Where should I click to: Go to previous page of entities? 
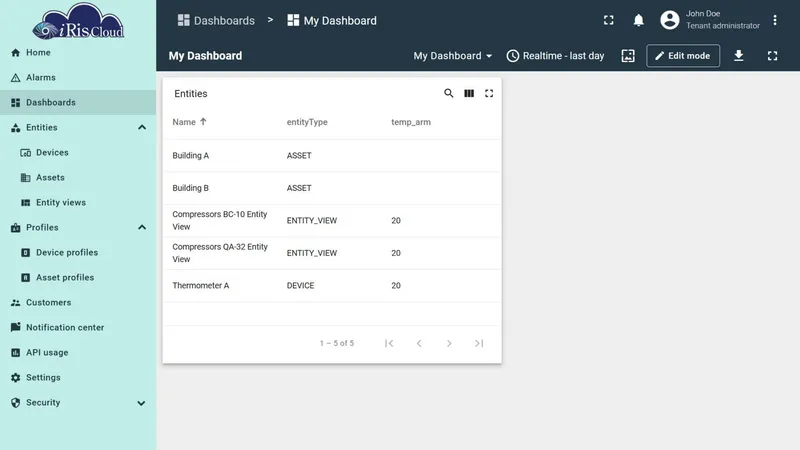click(419, 343)
